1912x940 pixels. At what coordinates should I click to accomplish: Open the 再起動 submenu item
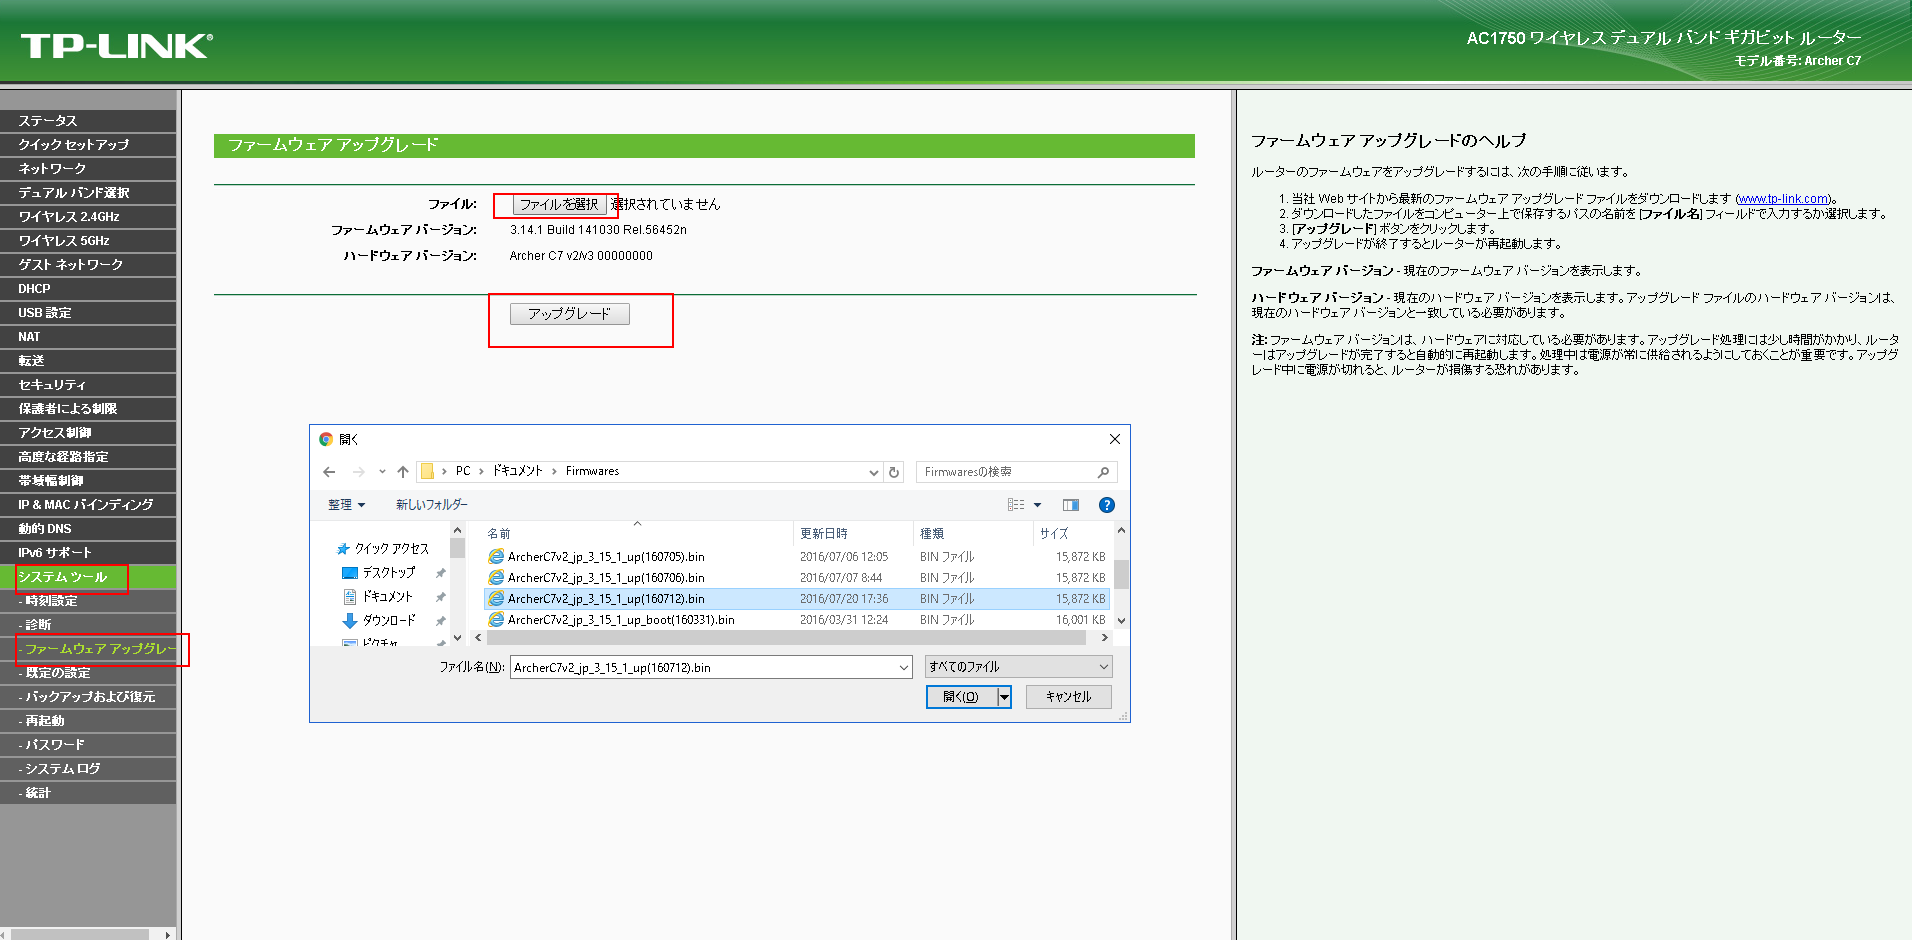[x=88, y=721]
